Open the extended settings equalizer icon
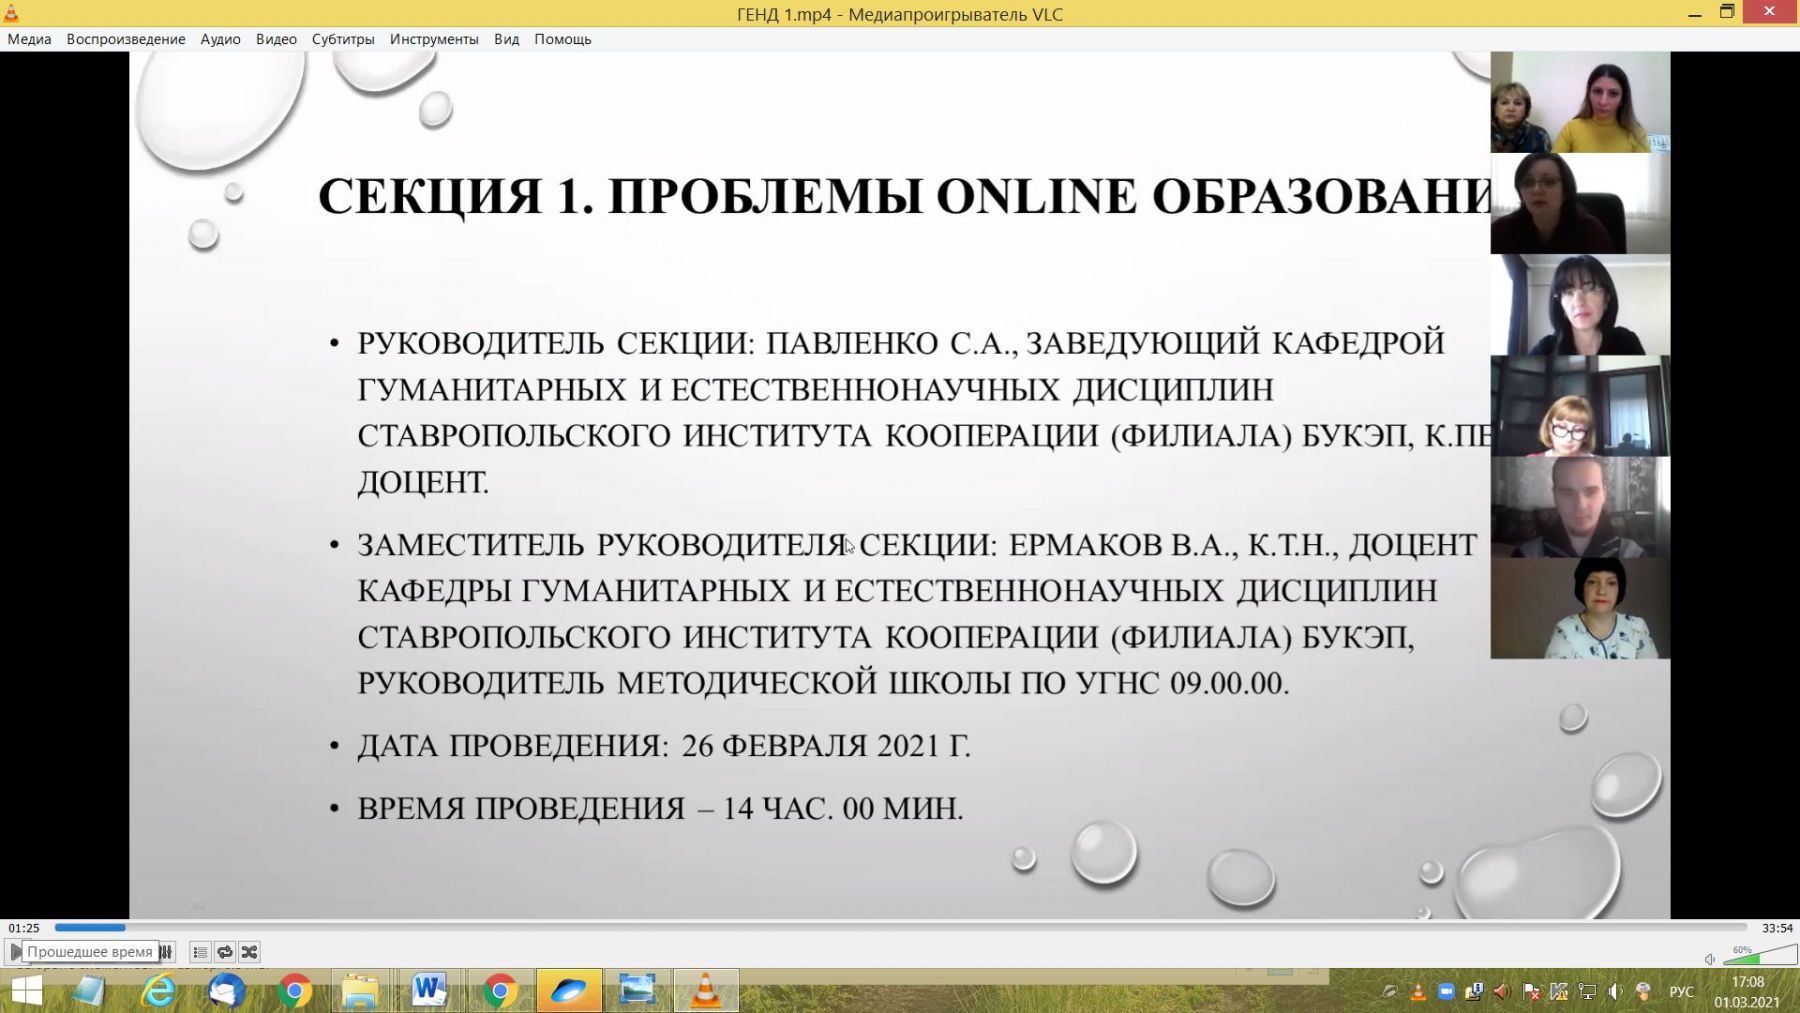The width and height of the screenshot is (1800, 1013). coord(166,952)
